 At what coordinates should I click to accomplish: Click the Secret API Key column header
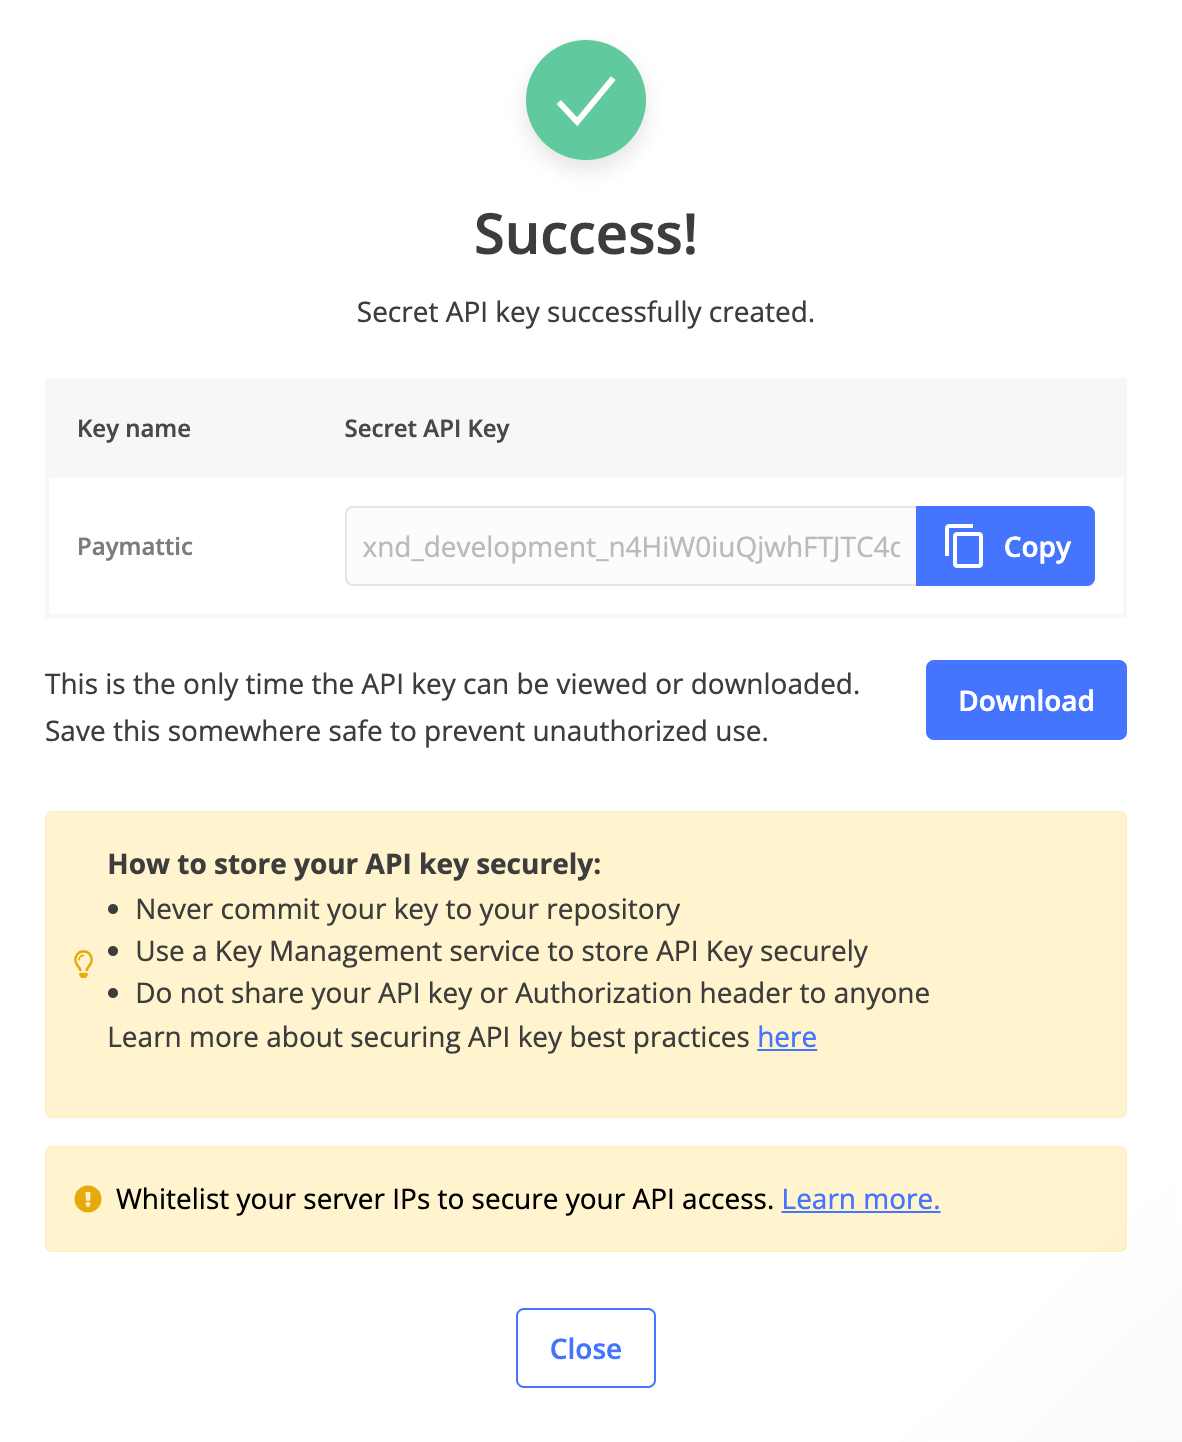(x=427, y=428)
